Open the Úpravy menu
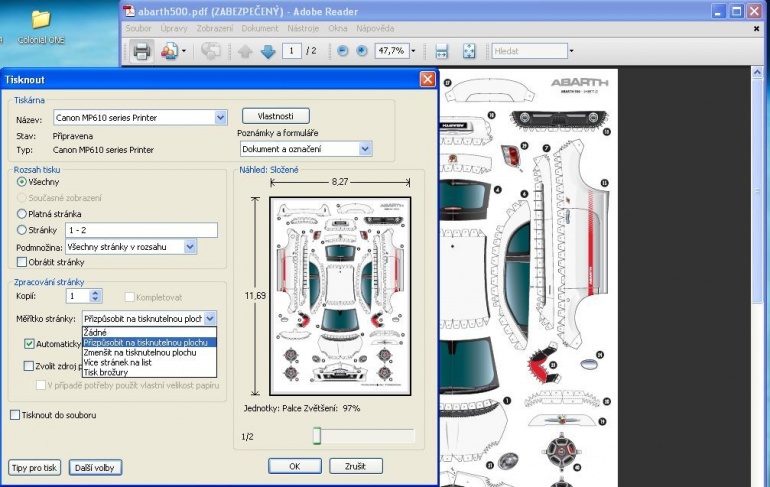 (174, 28)
